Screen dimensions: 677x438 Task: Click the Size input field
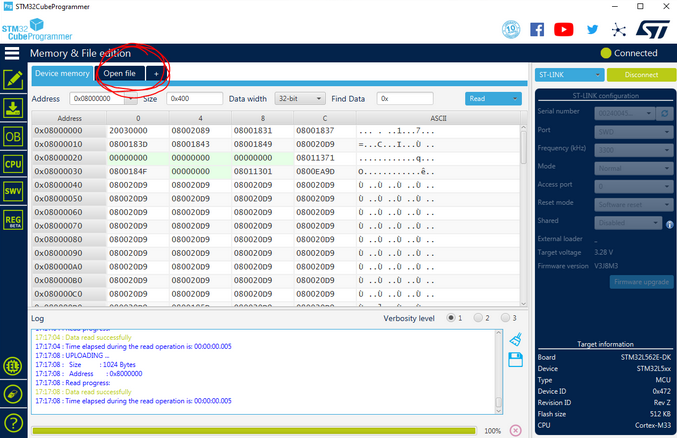point(195,98)
